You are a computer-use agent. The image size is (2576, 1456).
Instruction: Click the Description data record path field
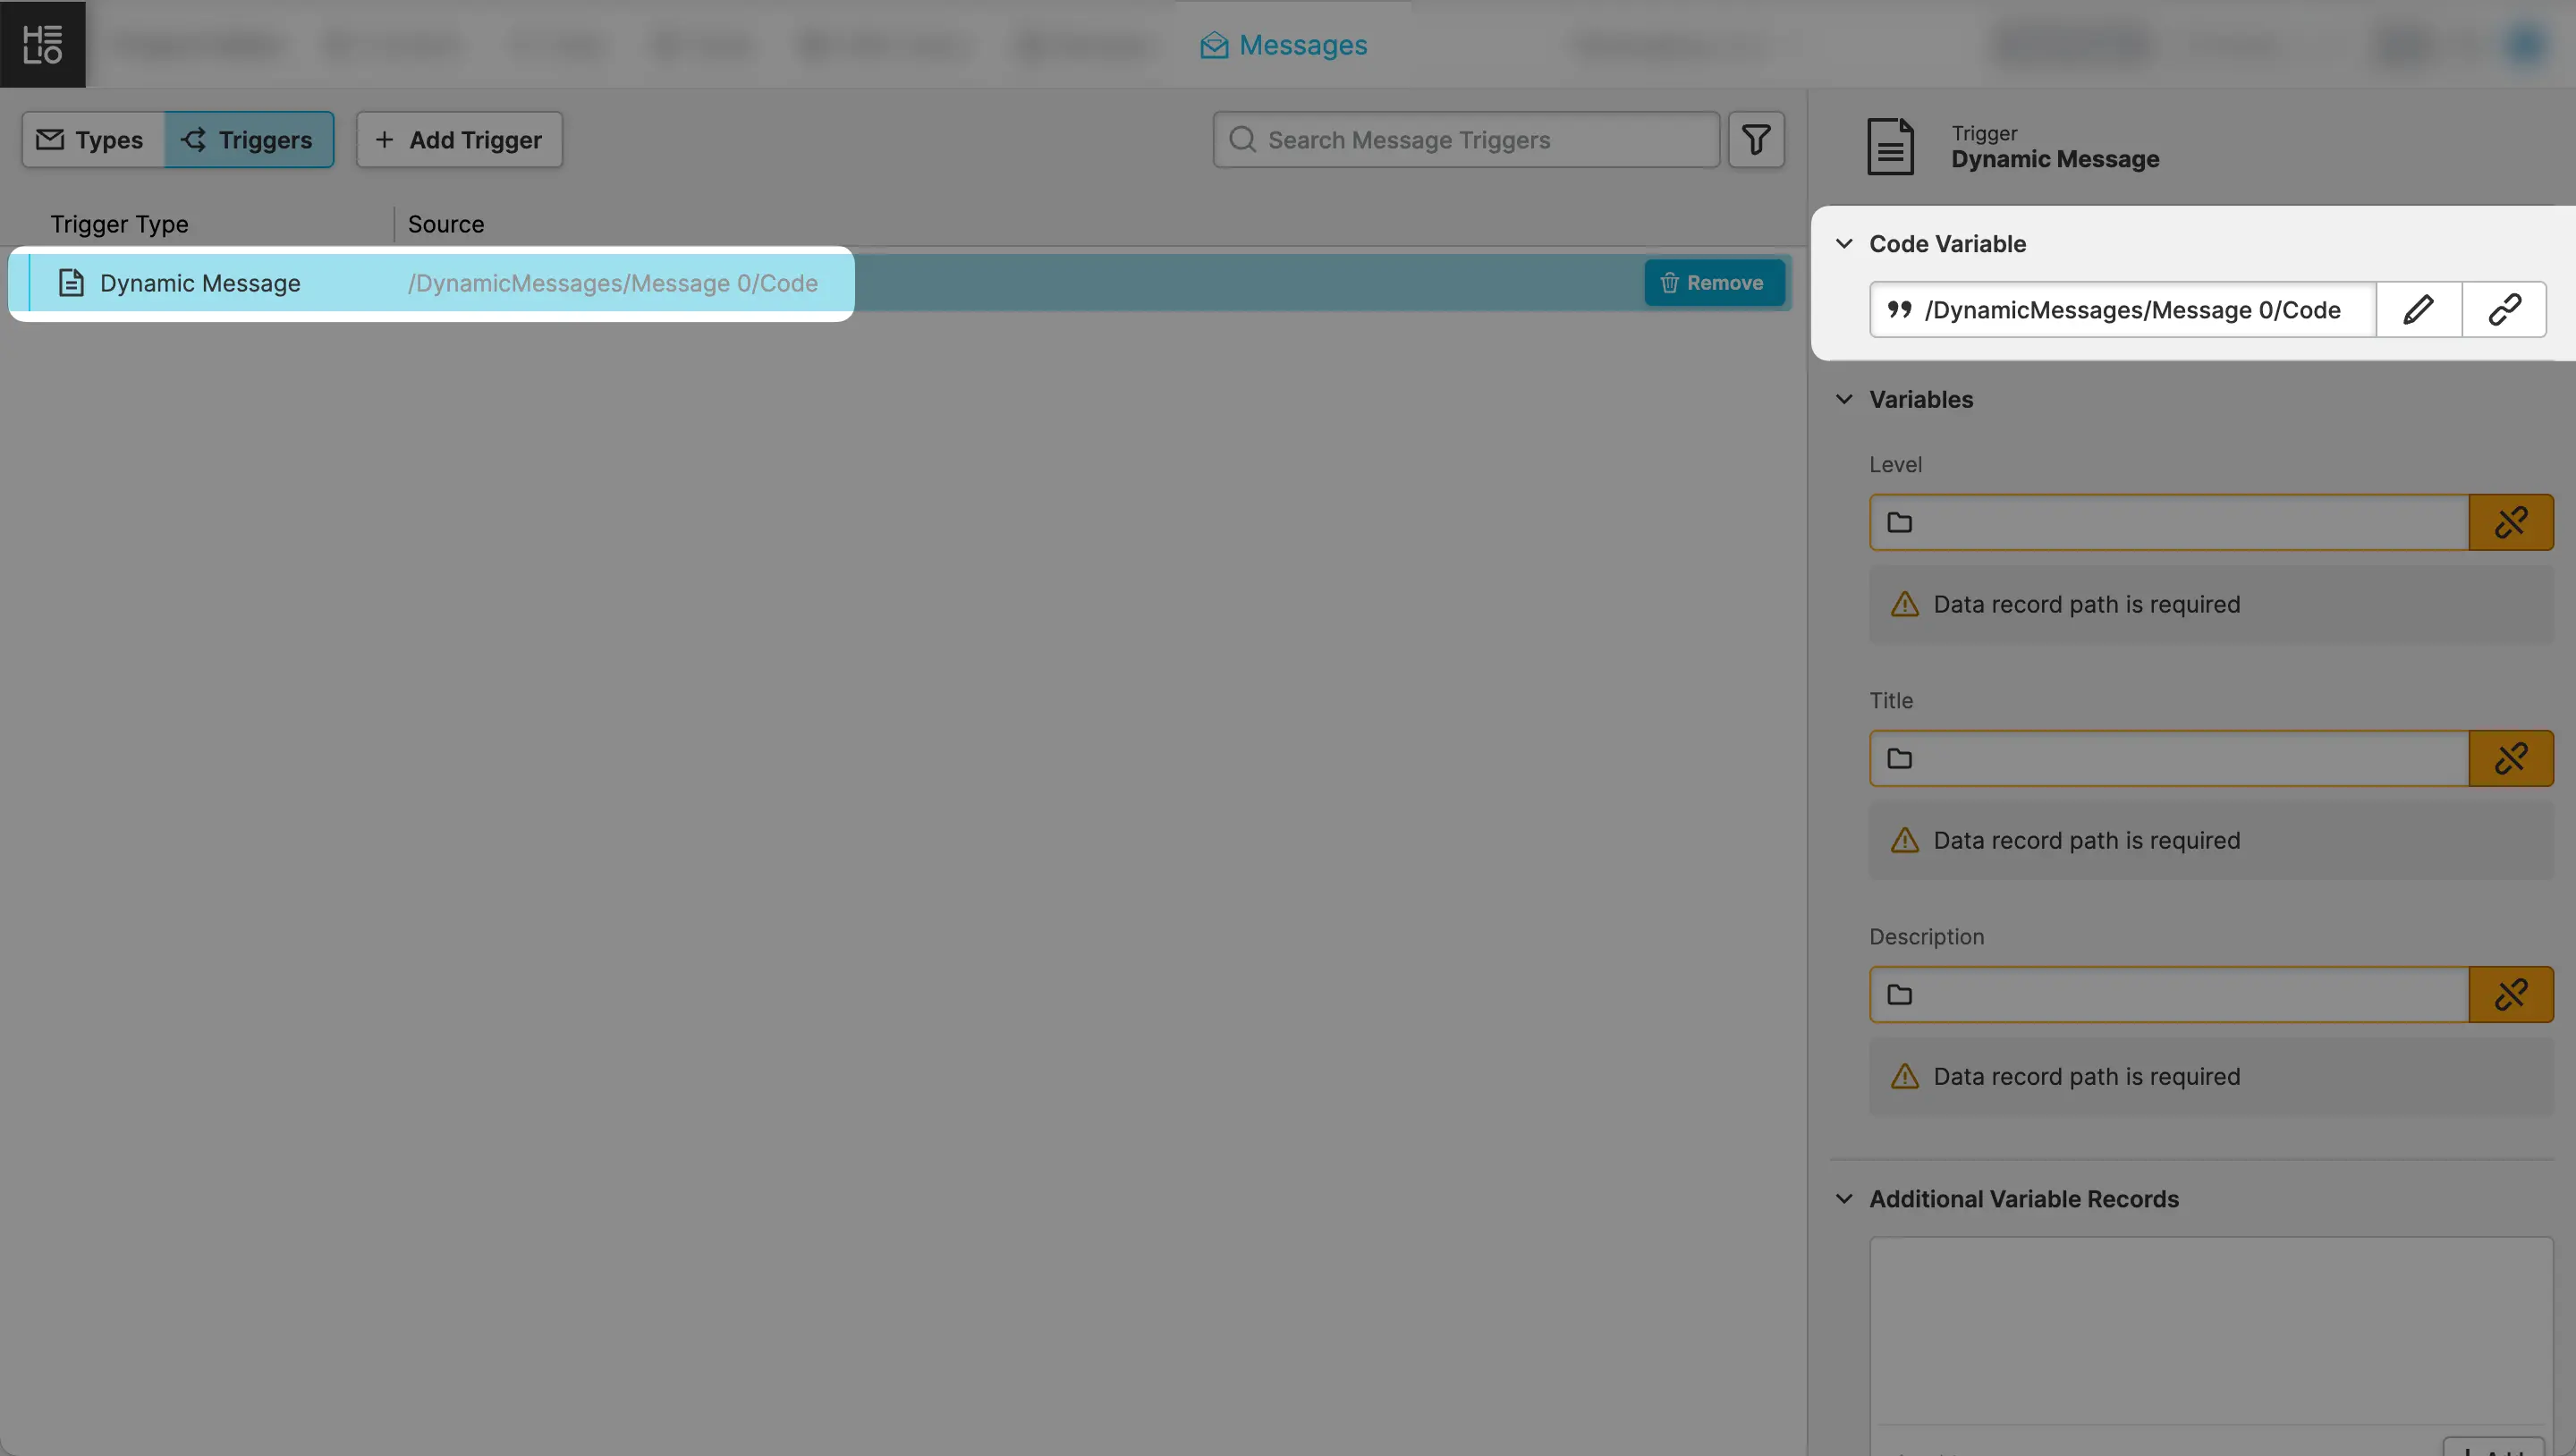point(2168,994)
